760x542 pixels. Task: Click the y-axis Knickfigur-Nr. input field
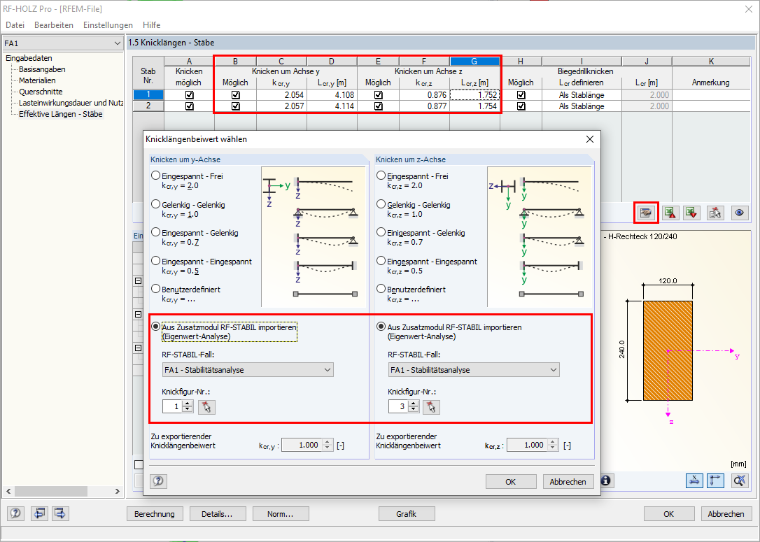pyautogui.click(x=172, y=406)
